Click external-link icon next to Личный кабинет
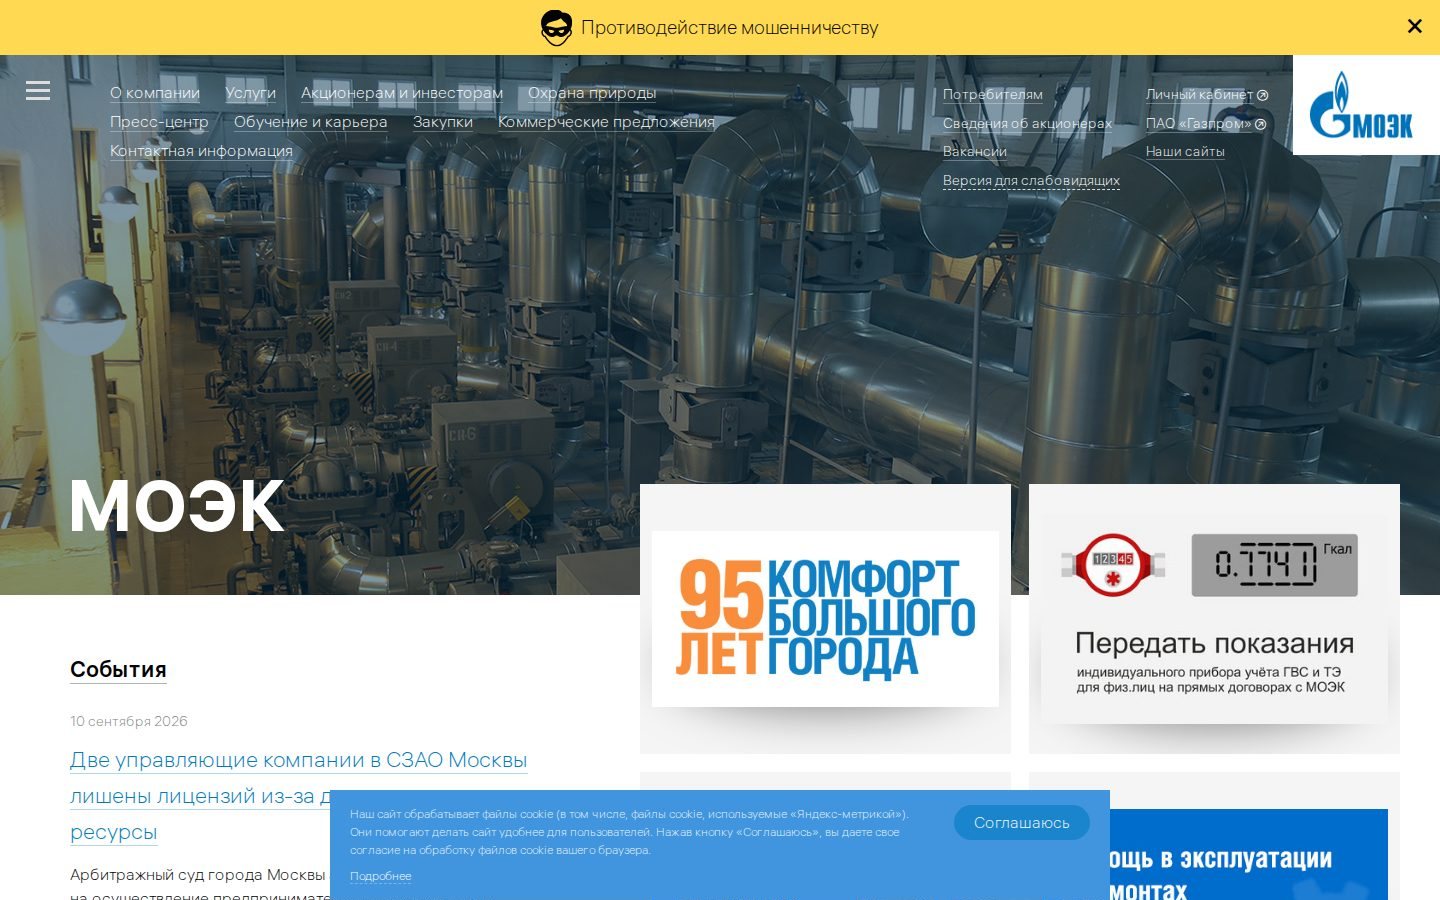The width and height of the screenshot is (1440, 900). point(1262,95)
